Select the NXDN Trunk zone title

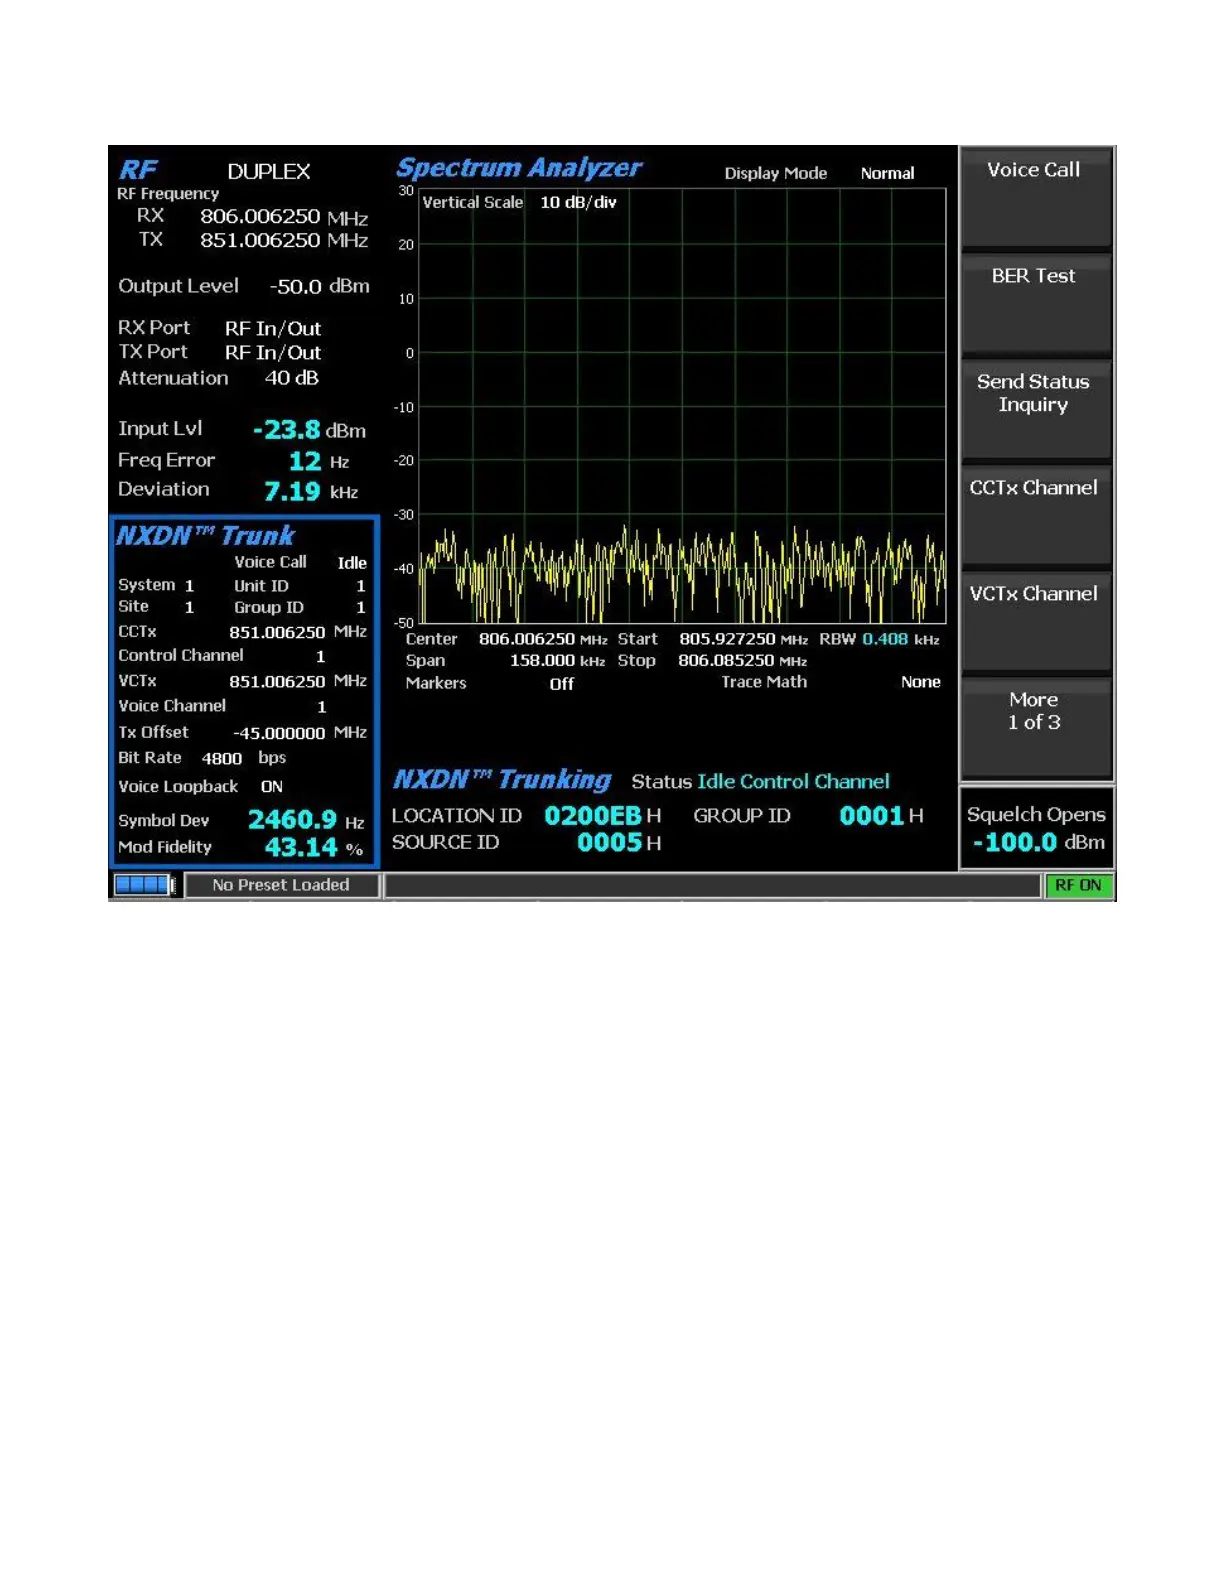tap(205, 536)
